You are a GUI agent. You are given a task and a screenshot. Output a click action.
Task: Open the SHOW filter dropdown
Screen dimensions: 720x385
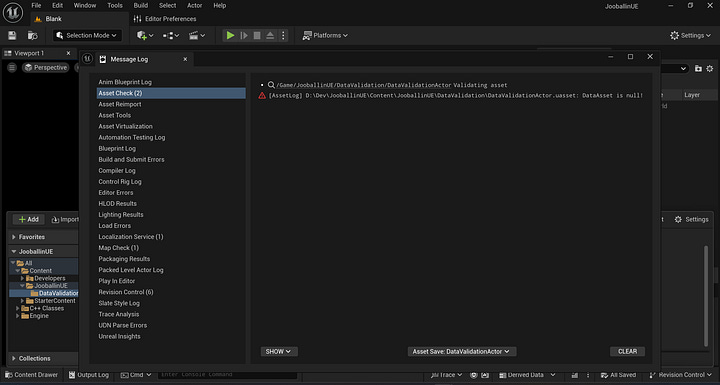[279, 351]
